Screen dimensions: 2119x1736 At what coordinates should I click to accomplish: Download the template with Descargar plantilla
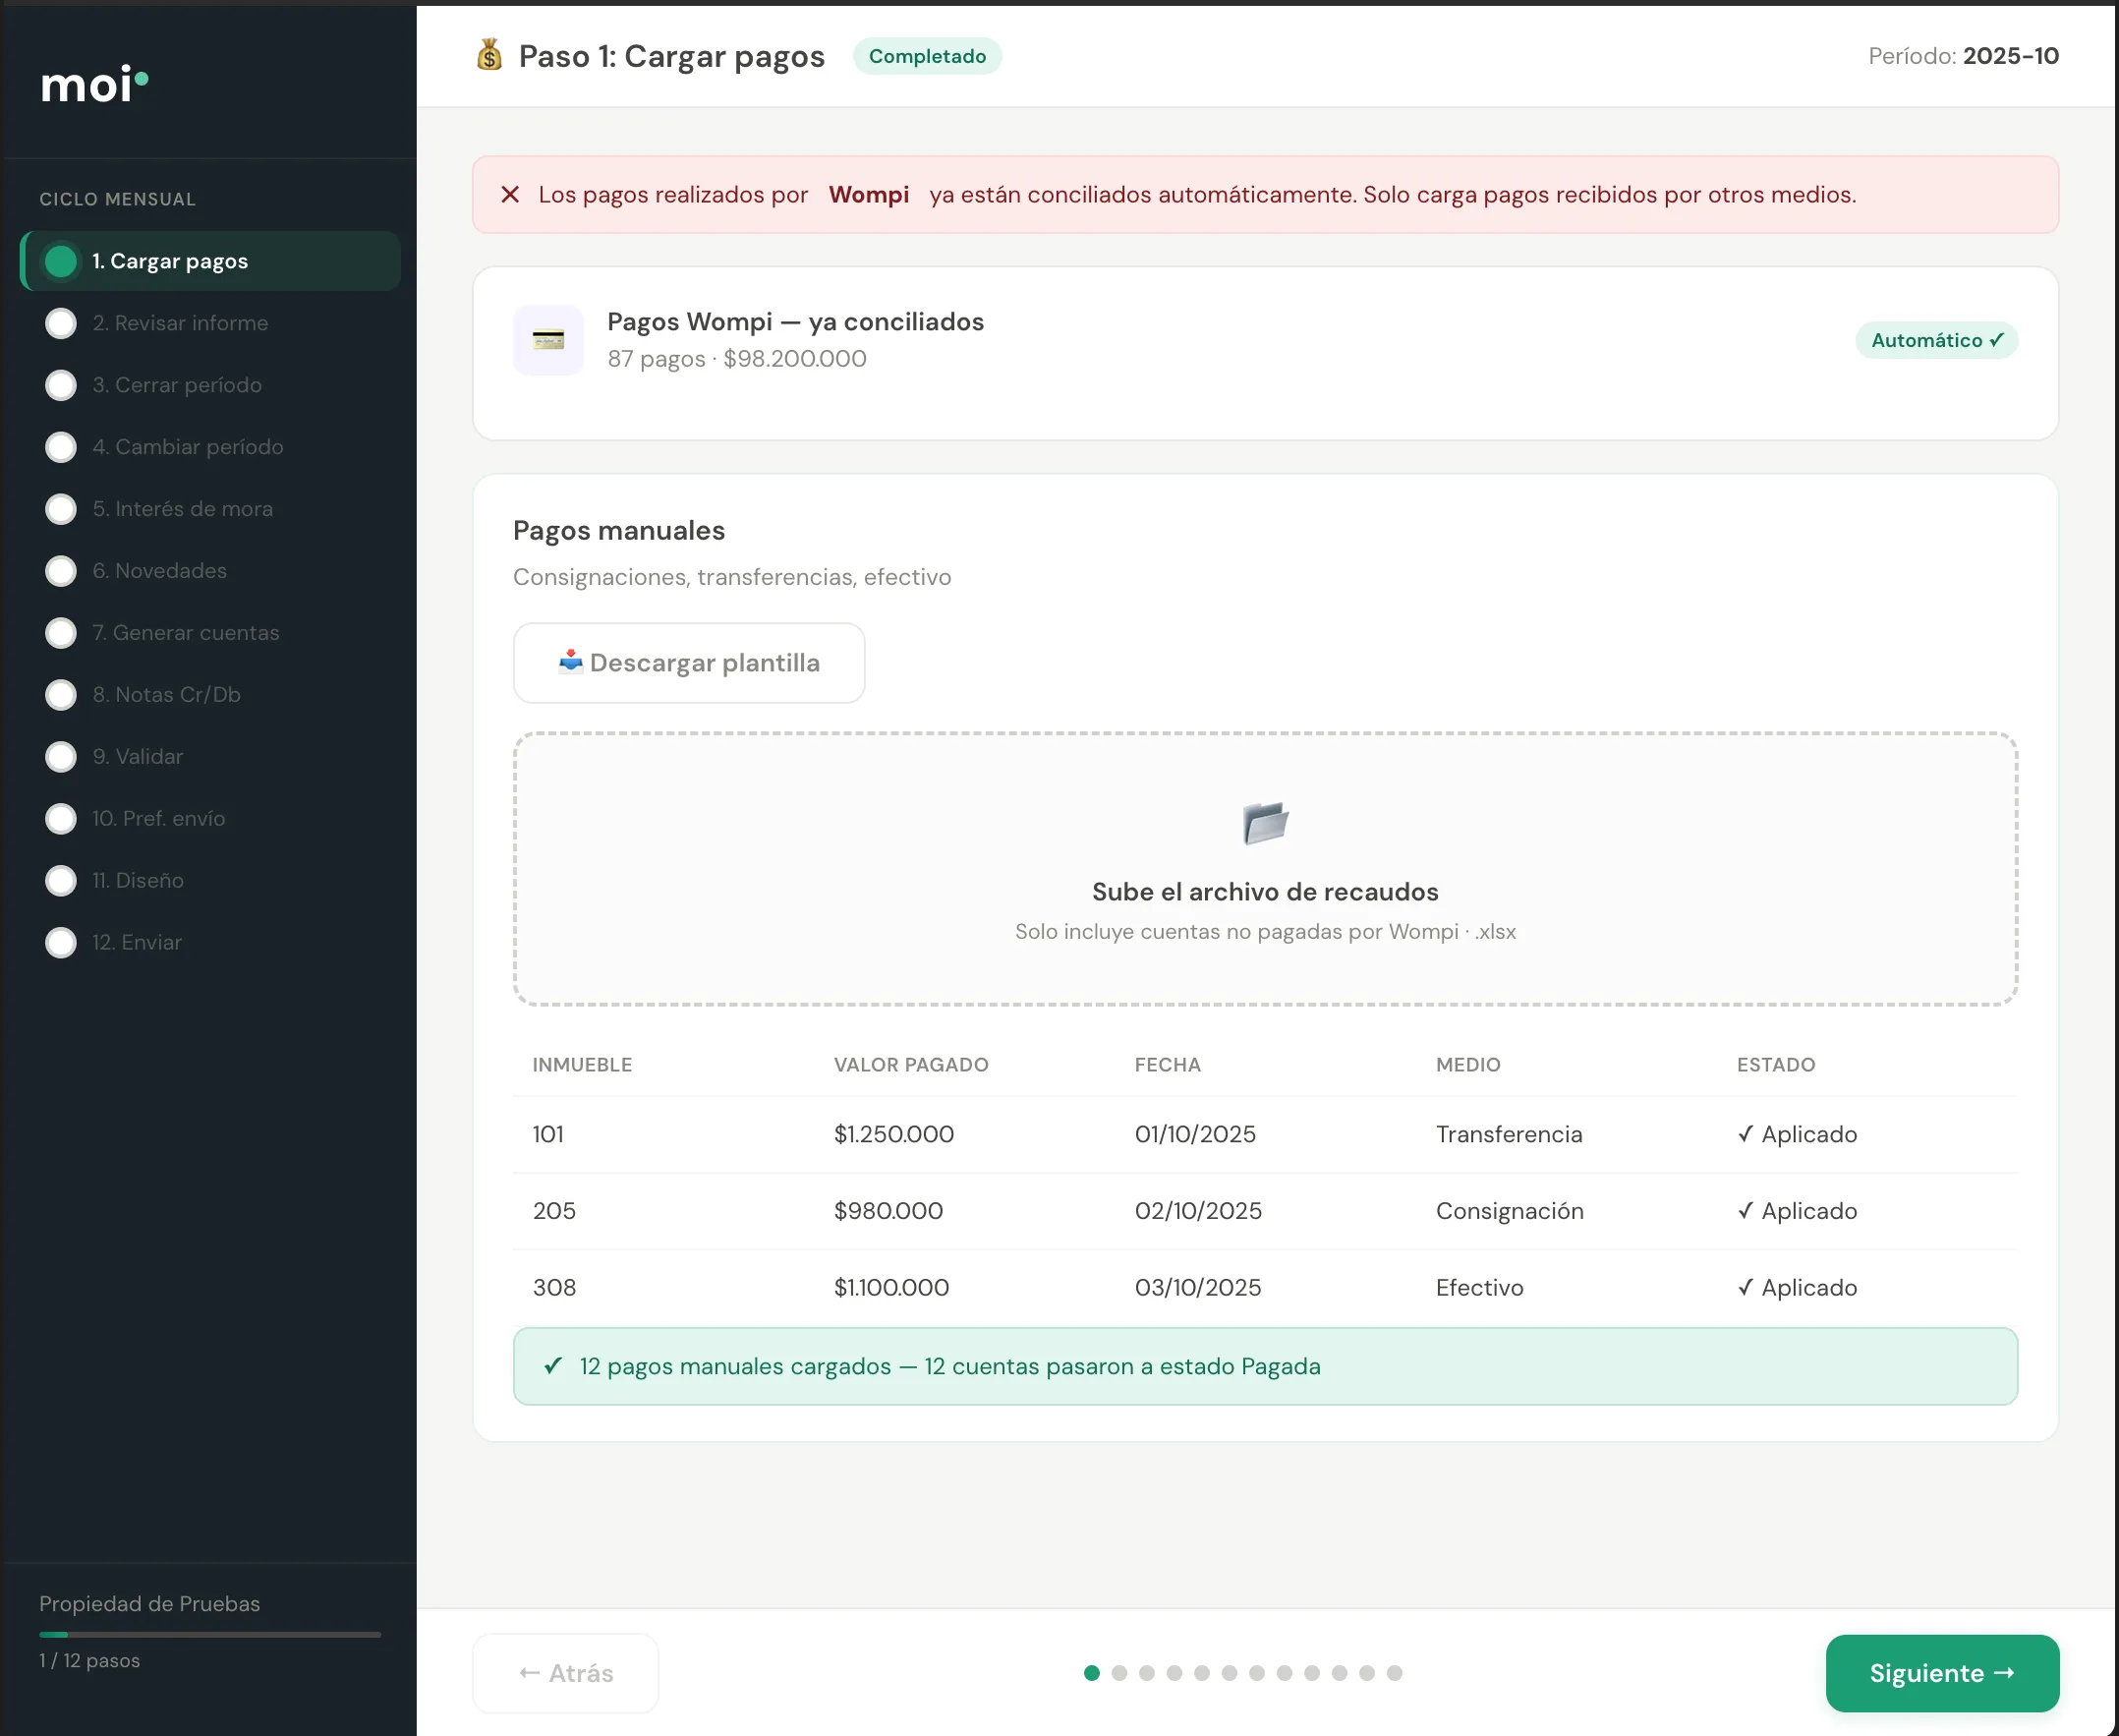[x=689, y=663]
